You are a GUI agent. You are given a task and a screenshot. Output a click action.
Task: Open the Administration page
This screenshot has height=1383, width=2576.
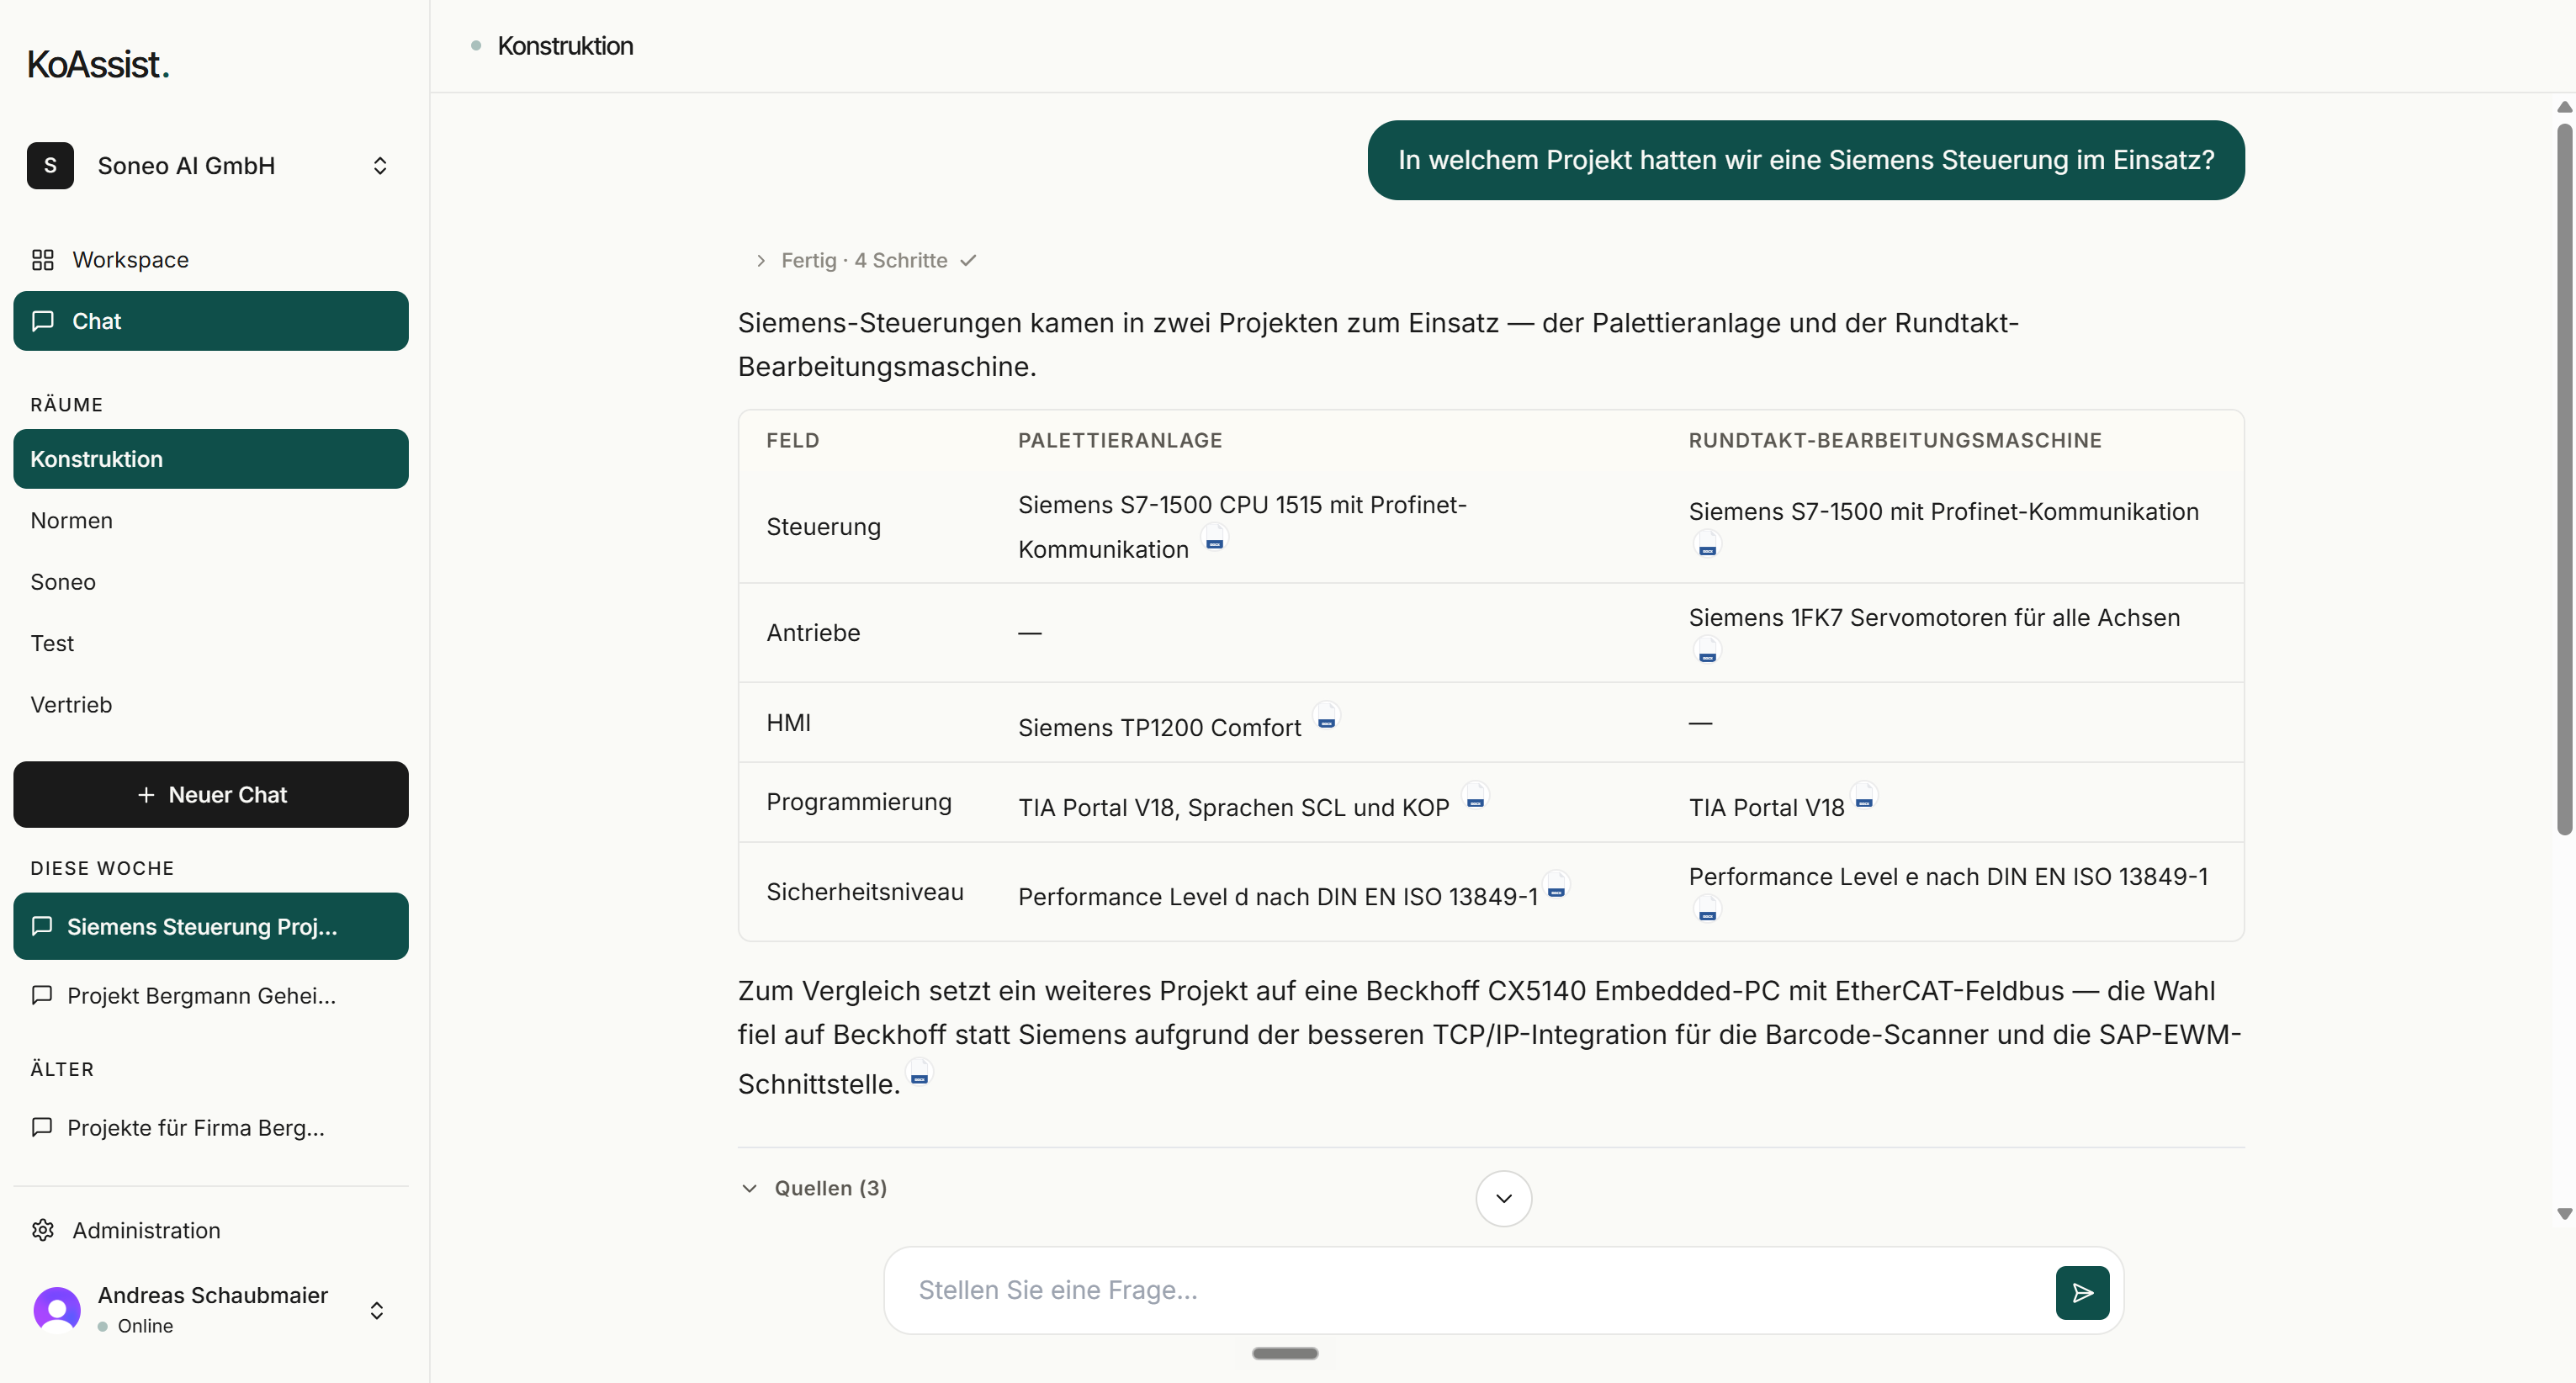(211, 1230)
